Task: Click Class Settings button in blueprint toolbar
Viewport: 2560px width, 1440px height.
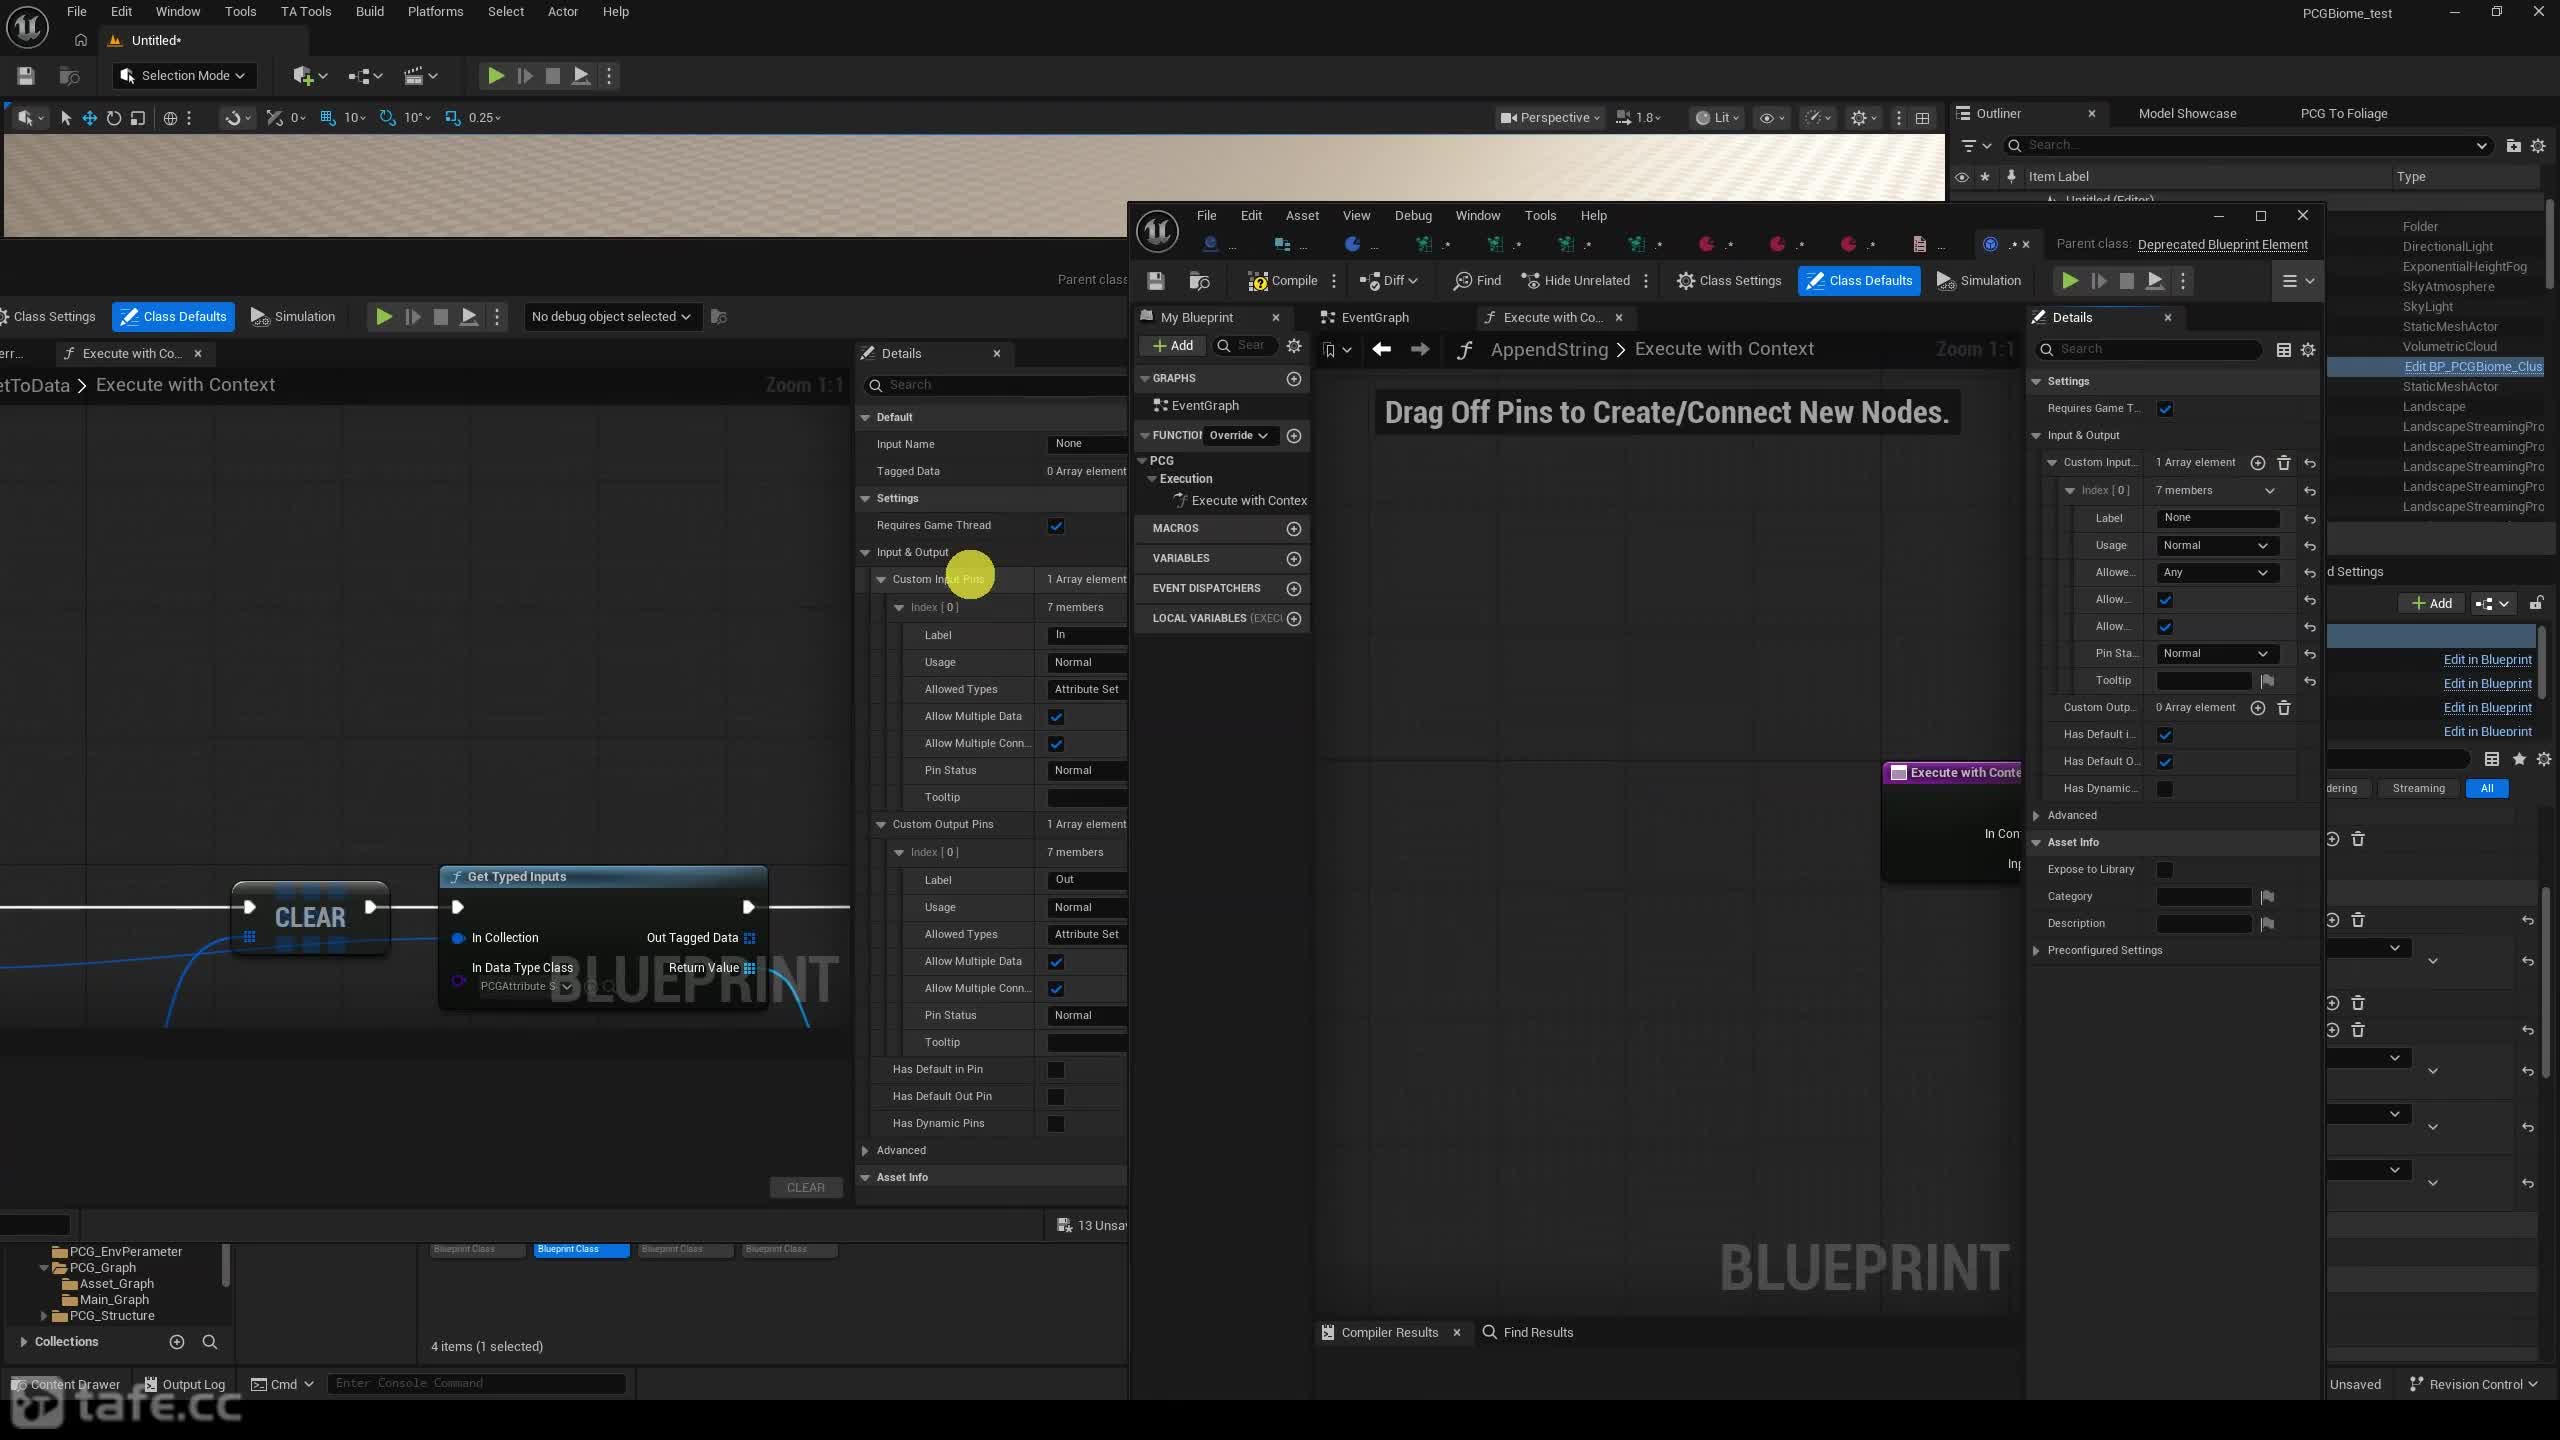Action: click(1729, 281)
